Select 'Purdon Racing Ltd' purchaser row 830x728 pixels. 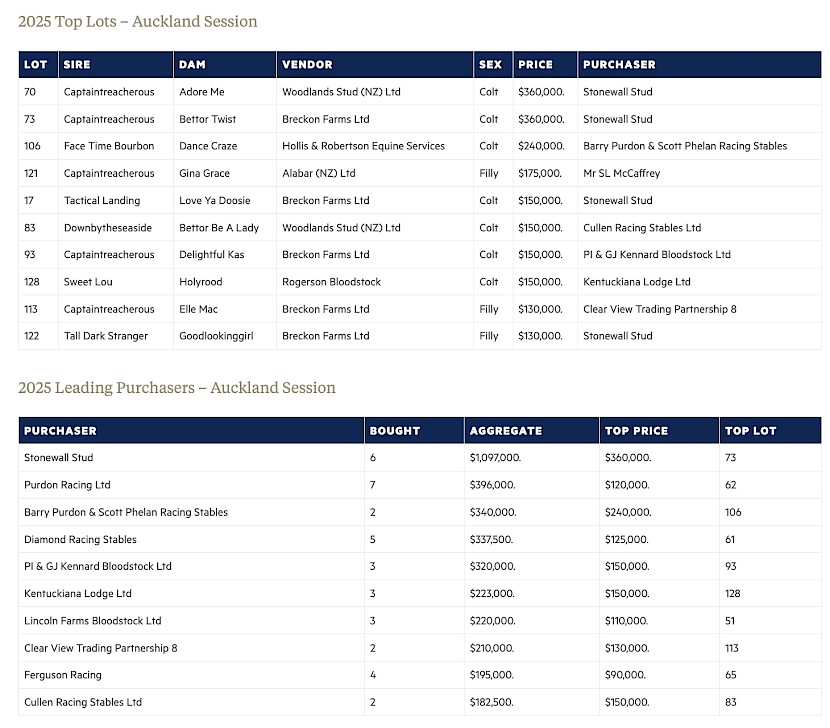420,485
